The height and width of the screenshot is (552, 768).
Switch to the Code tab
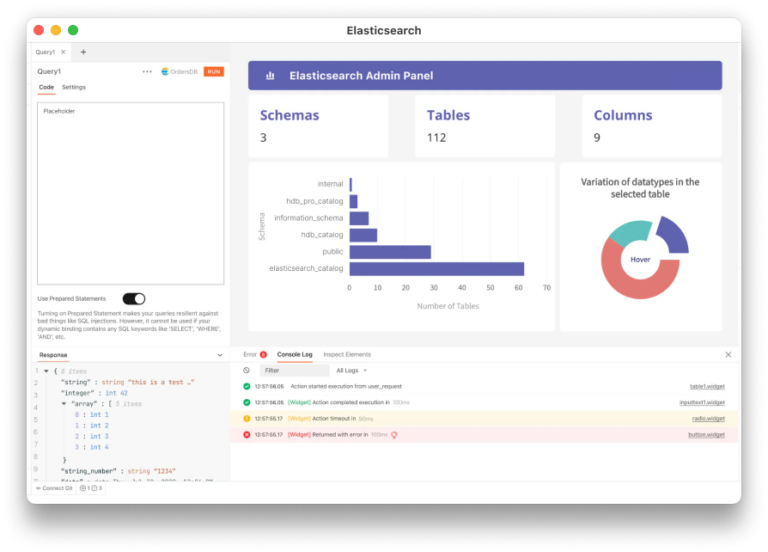[x=47, y=87]
